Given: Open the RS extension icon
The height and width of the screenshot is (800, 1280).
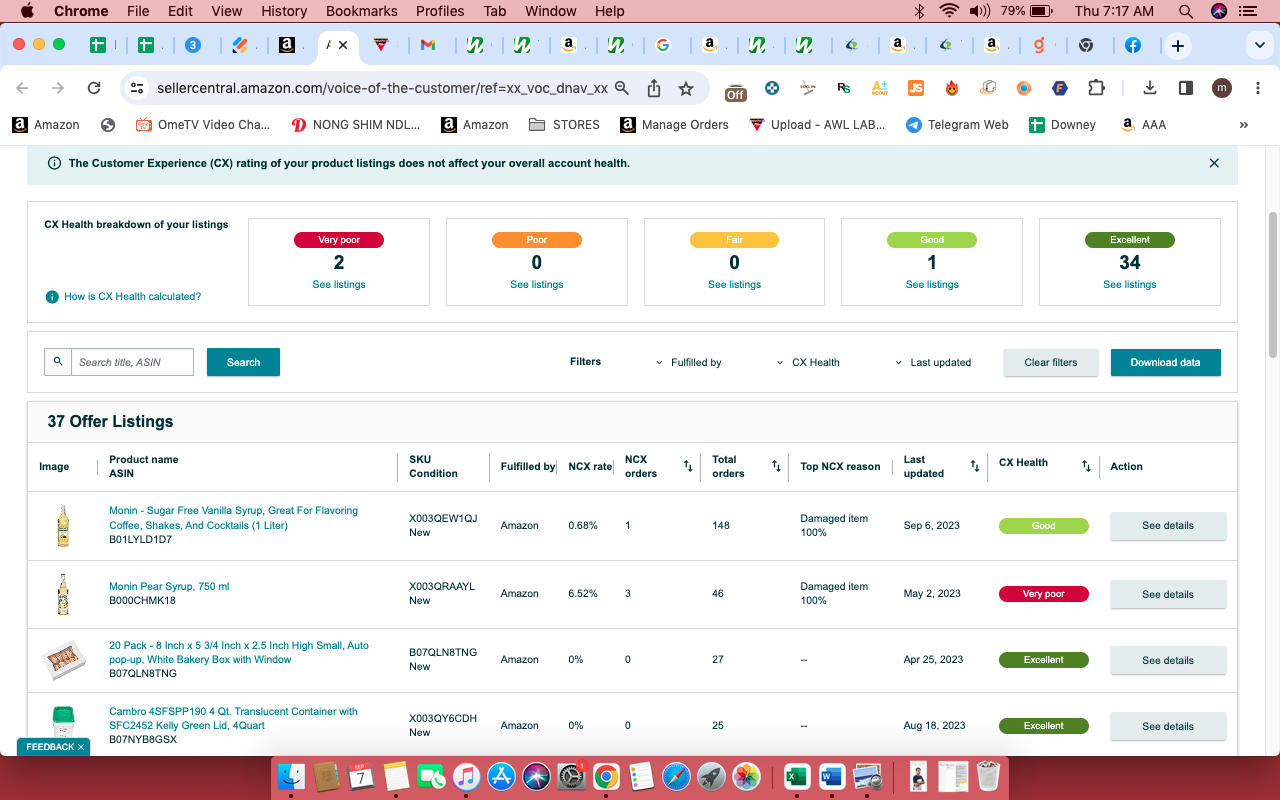Looking at the screenshot, I should [x=844, y=88].
